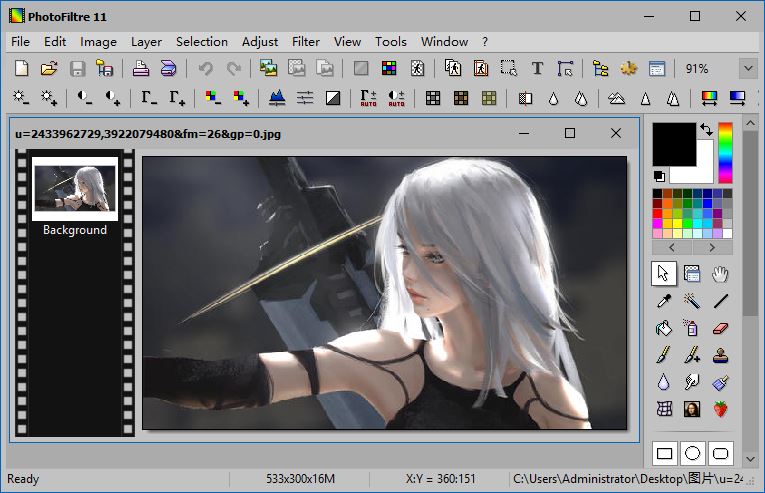The image size is (765, 493).
Task: Select the Pipette eyedropper tool
Action: [x=664, y=301]
